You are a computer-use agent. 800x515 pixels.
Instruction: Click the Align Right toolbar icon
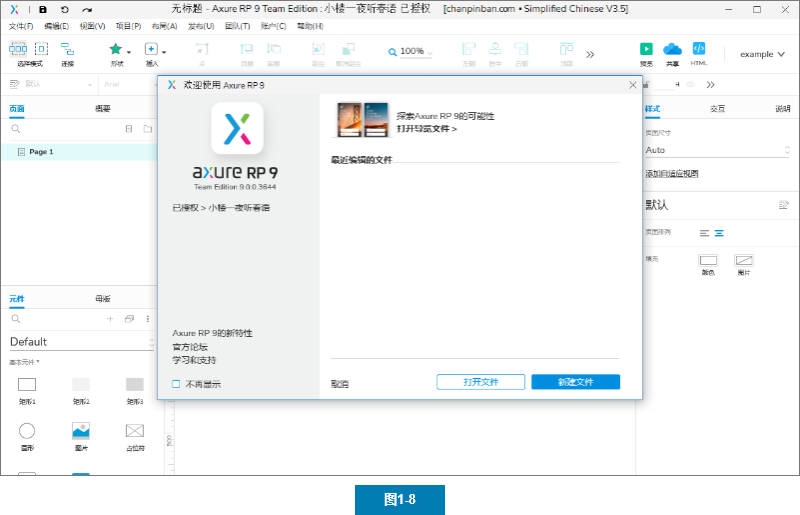coord(521,49)
